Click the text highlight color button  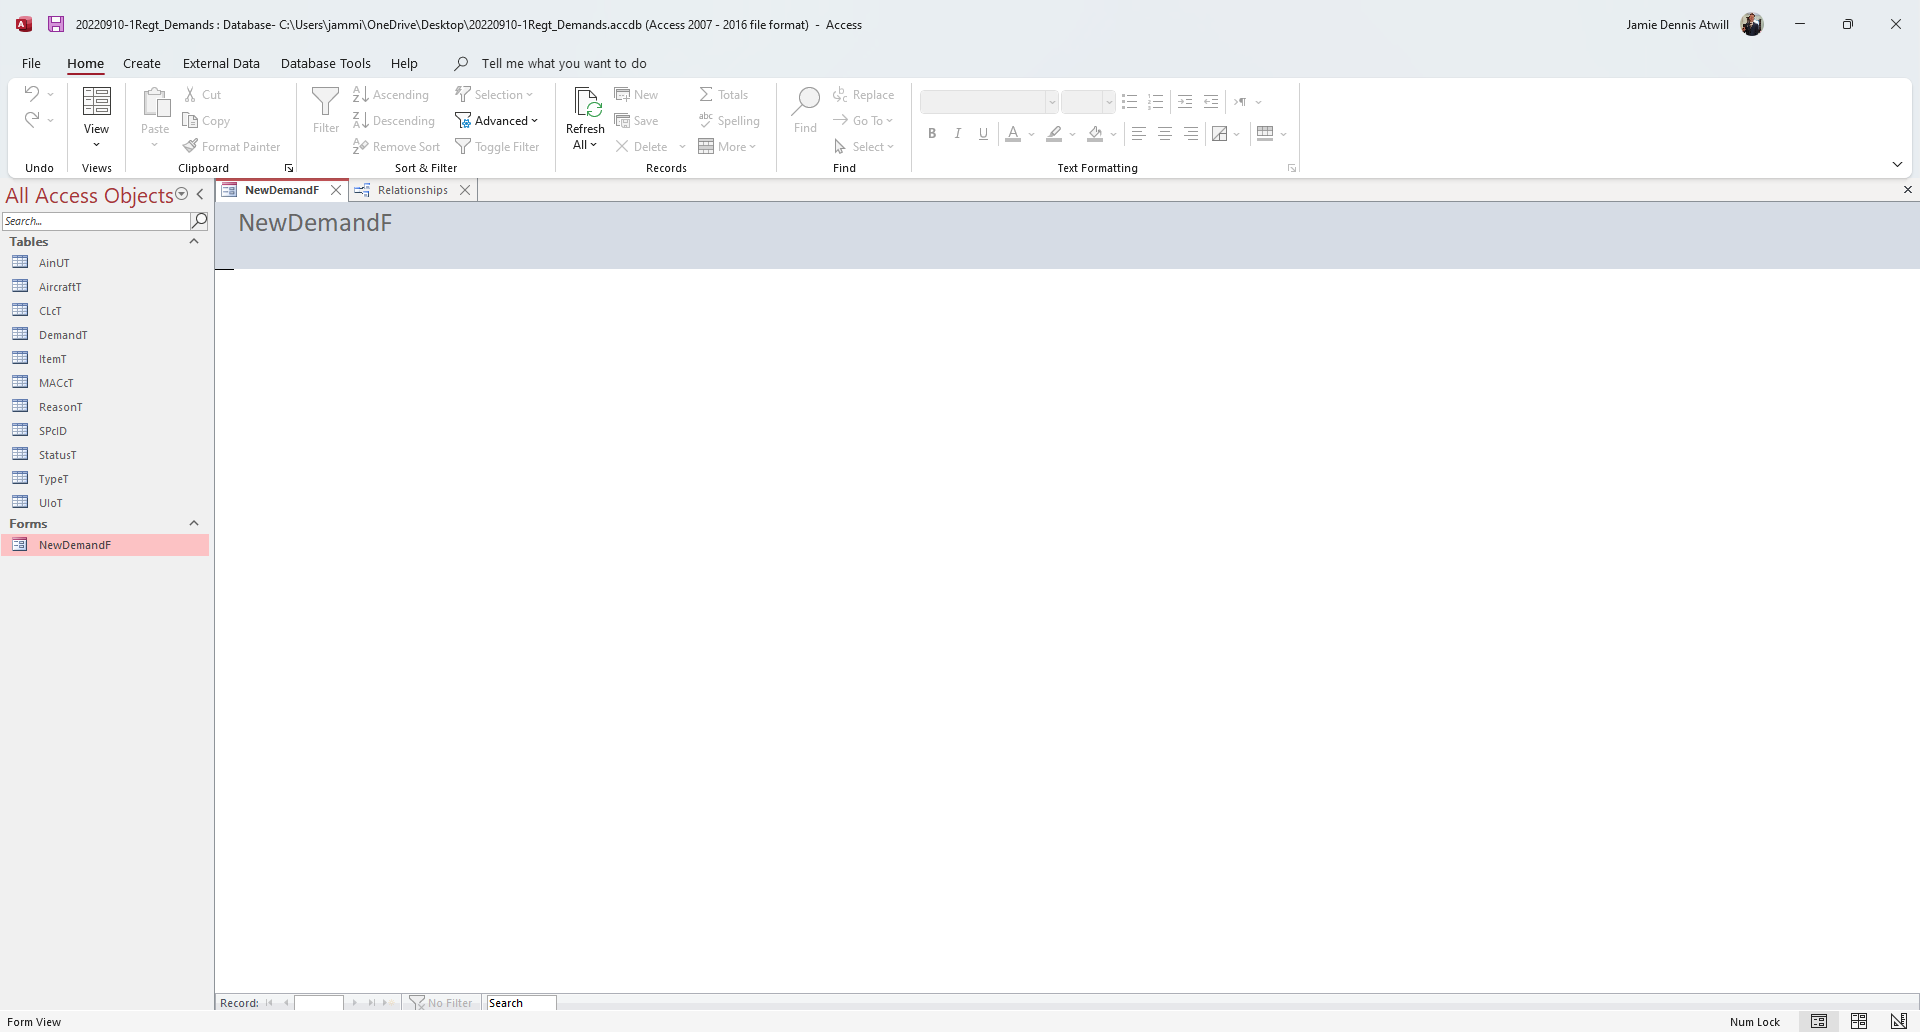tap(1054, 134)
